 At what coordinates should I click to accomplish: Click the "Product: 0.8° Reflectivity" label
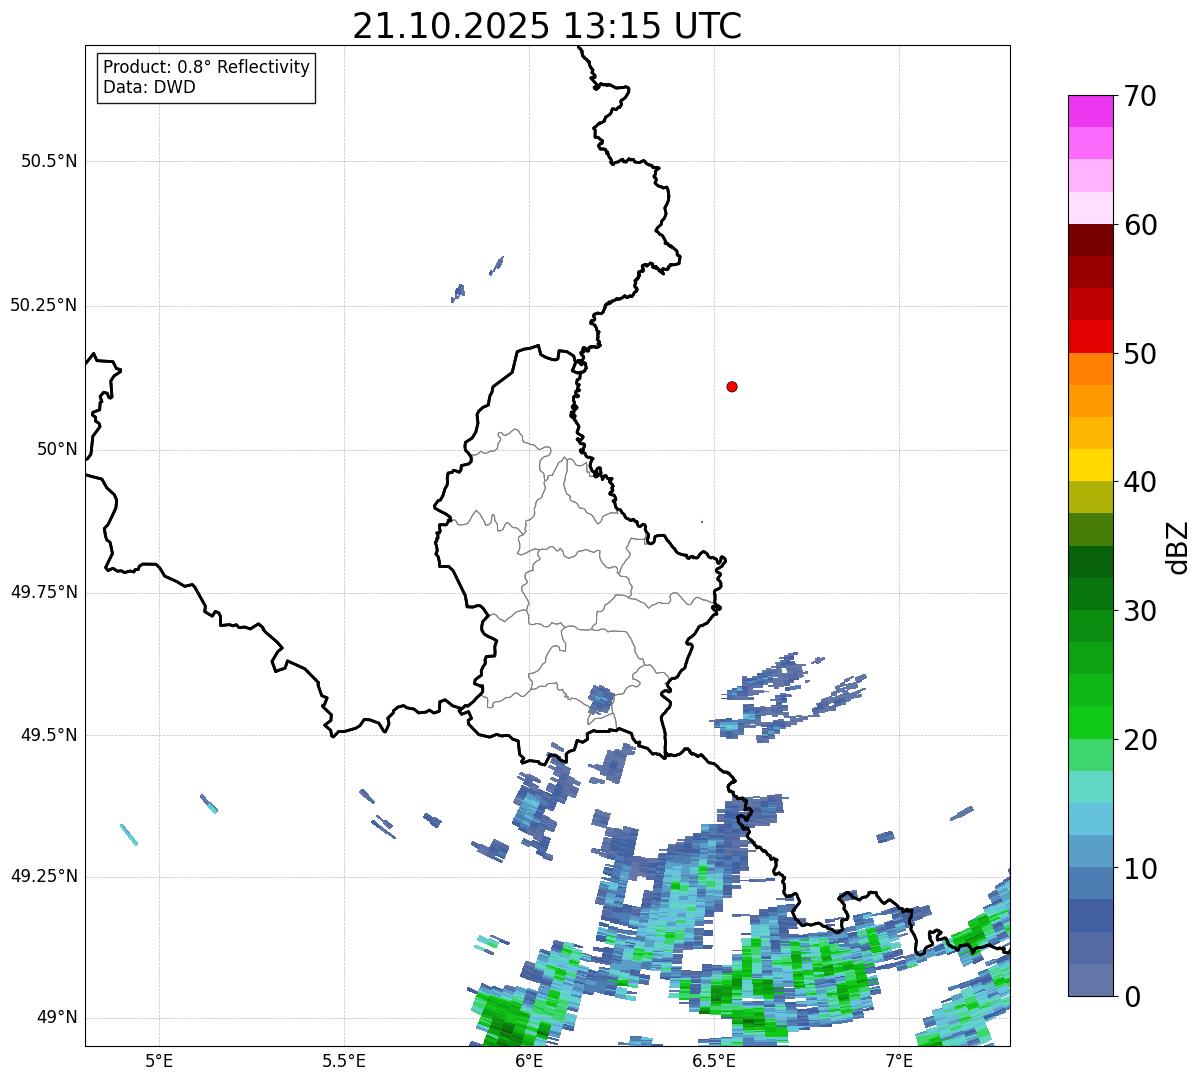207,67
